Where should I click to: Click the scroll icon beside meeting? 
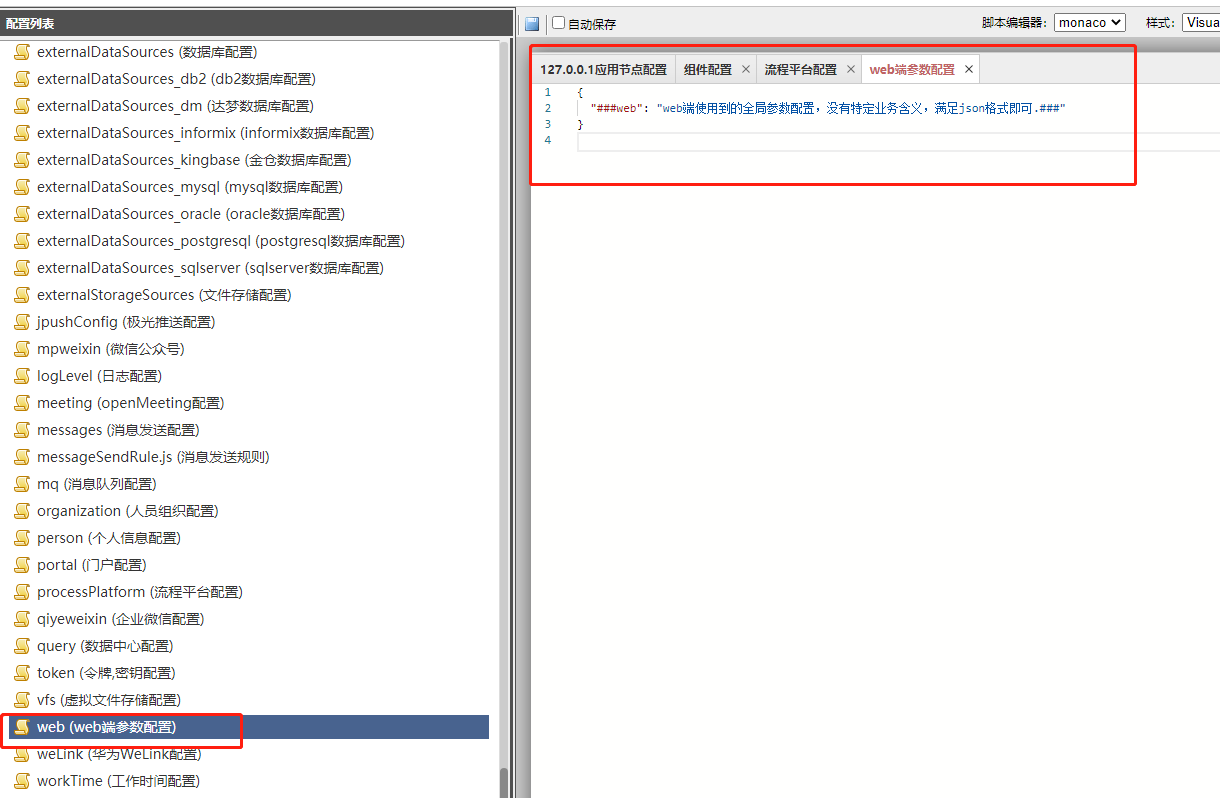coord(22,403)
